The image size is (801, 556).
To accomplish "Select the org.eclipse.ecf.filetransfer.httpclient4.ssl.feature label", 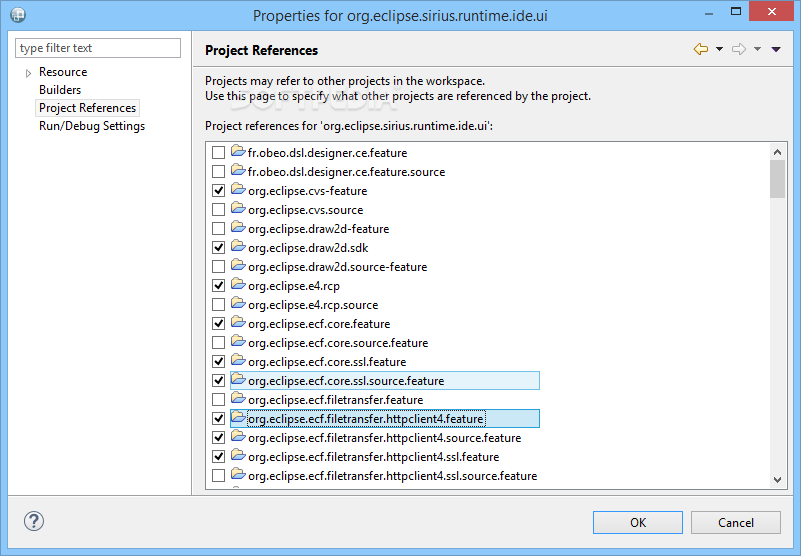I will [x=373, y=457].
